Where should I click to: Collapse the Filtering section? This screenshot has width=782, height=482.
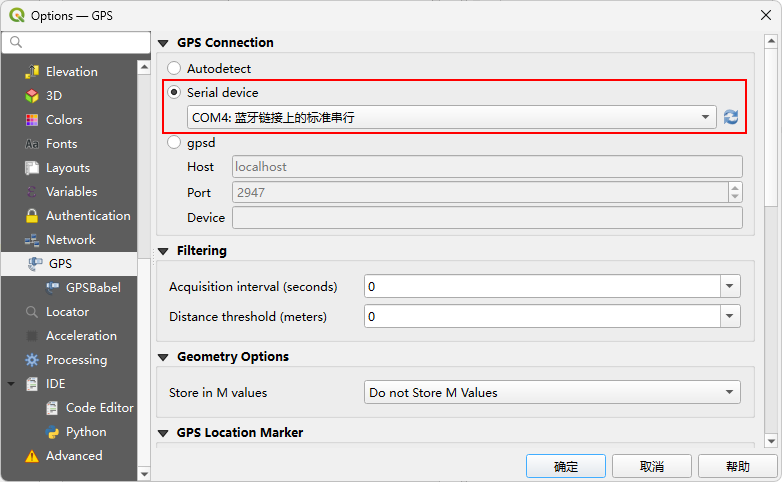point(163,251)
